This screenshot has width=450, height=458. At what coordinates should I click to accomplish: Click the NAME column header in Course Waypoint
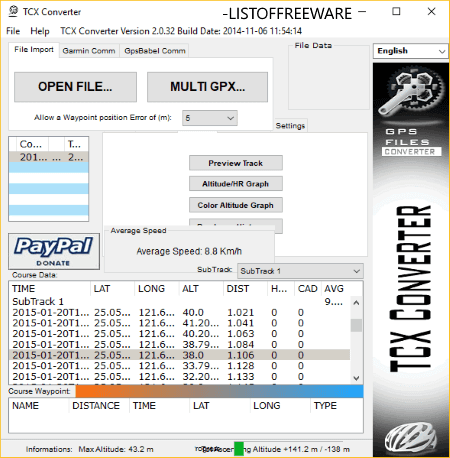[x=39, y=406]
